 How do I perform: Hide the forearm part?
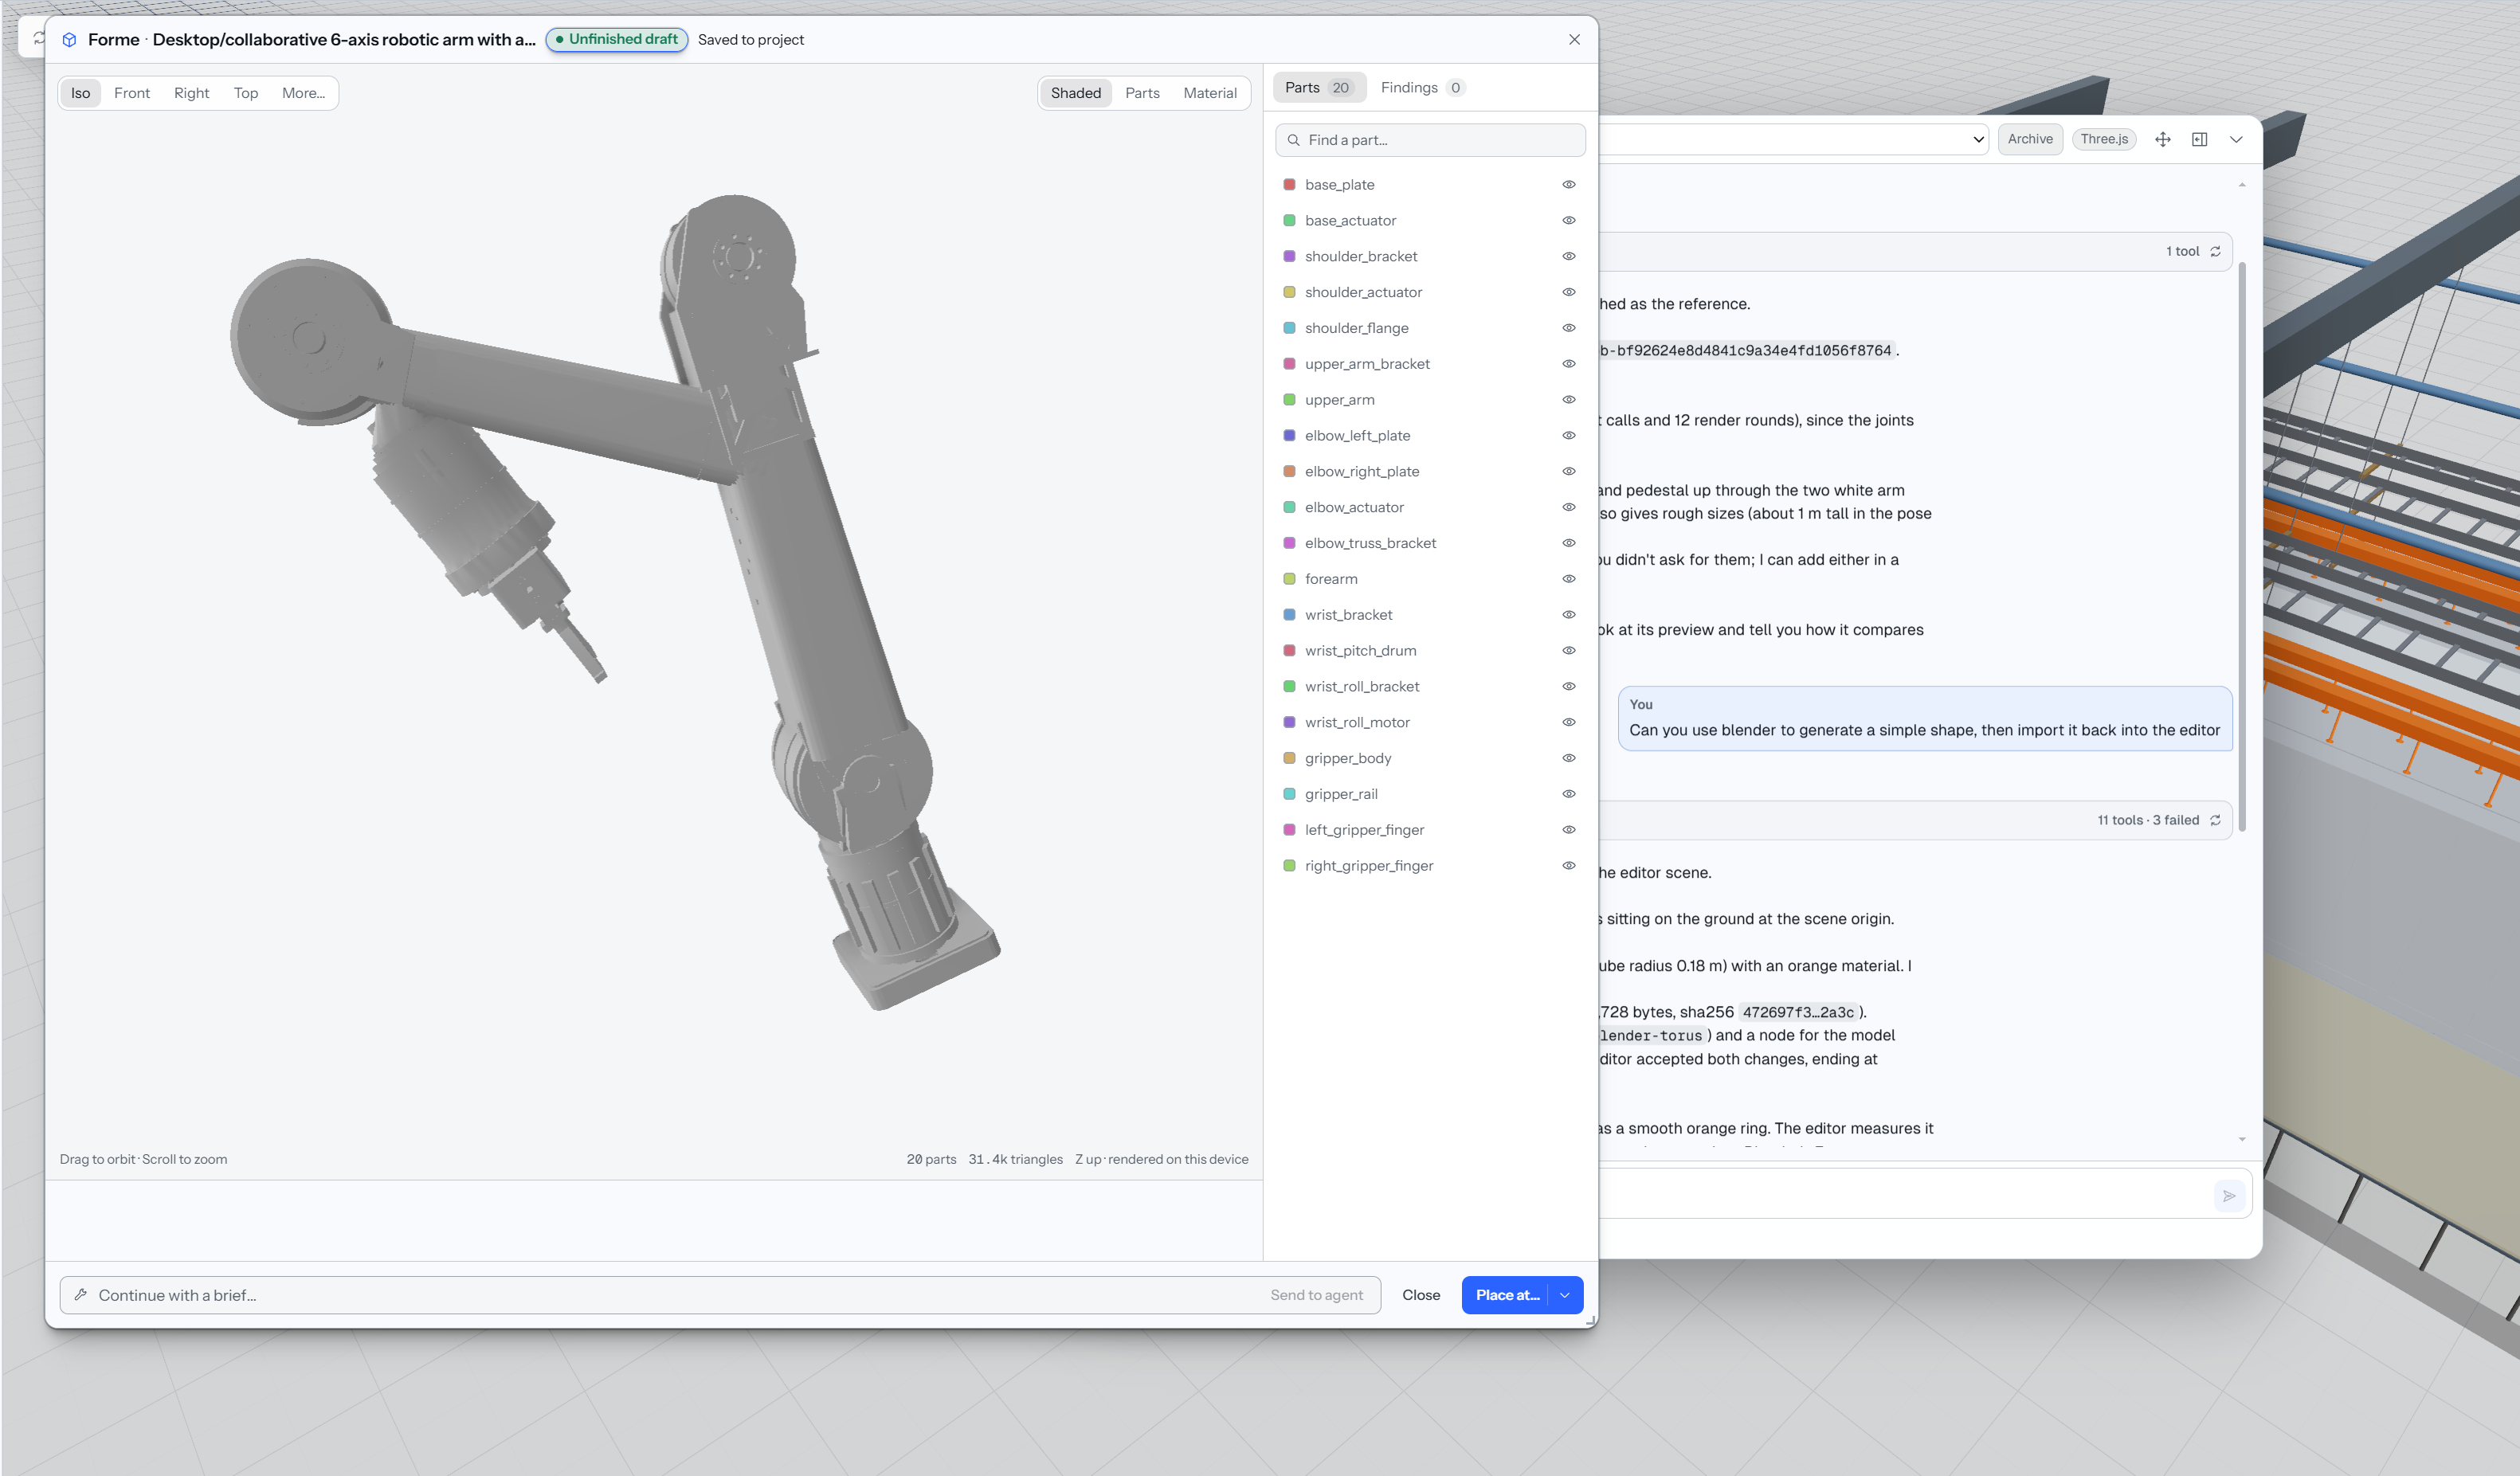click(x=1568, y=579)
